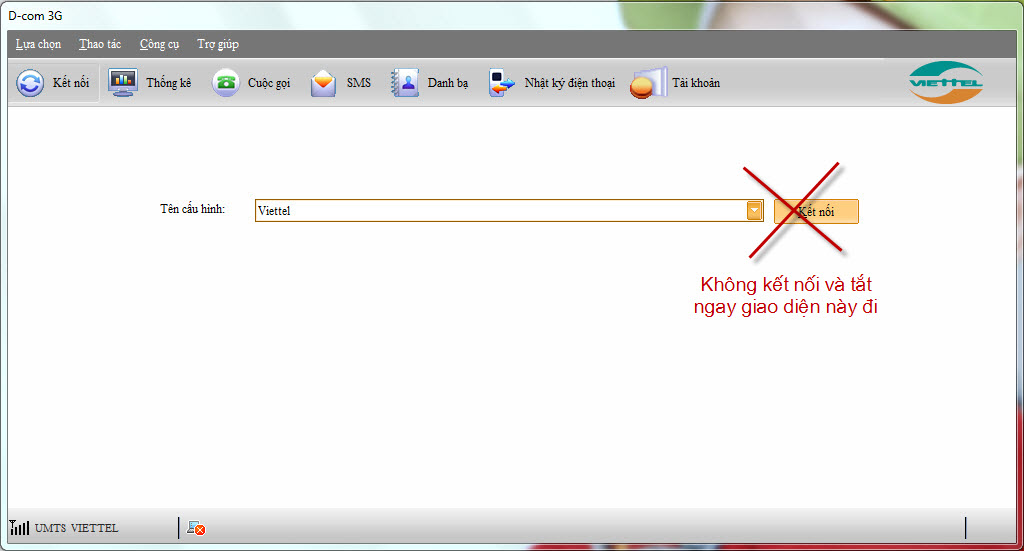
Task: Click the disconnected network status icon
Action: [x=196, y=528]
